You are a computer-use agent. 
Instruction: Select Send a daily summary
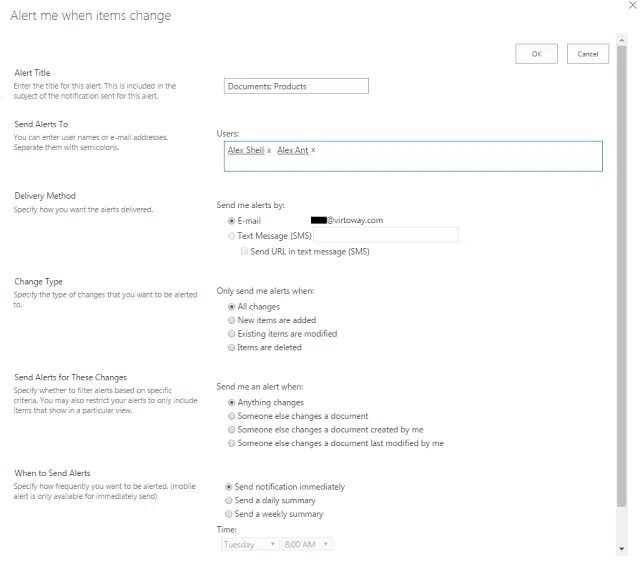pyautogui.click(x=229, y=500)
